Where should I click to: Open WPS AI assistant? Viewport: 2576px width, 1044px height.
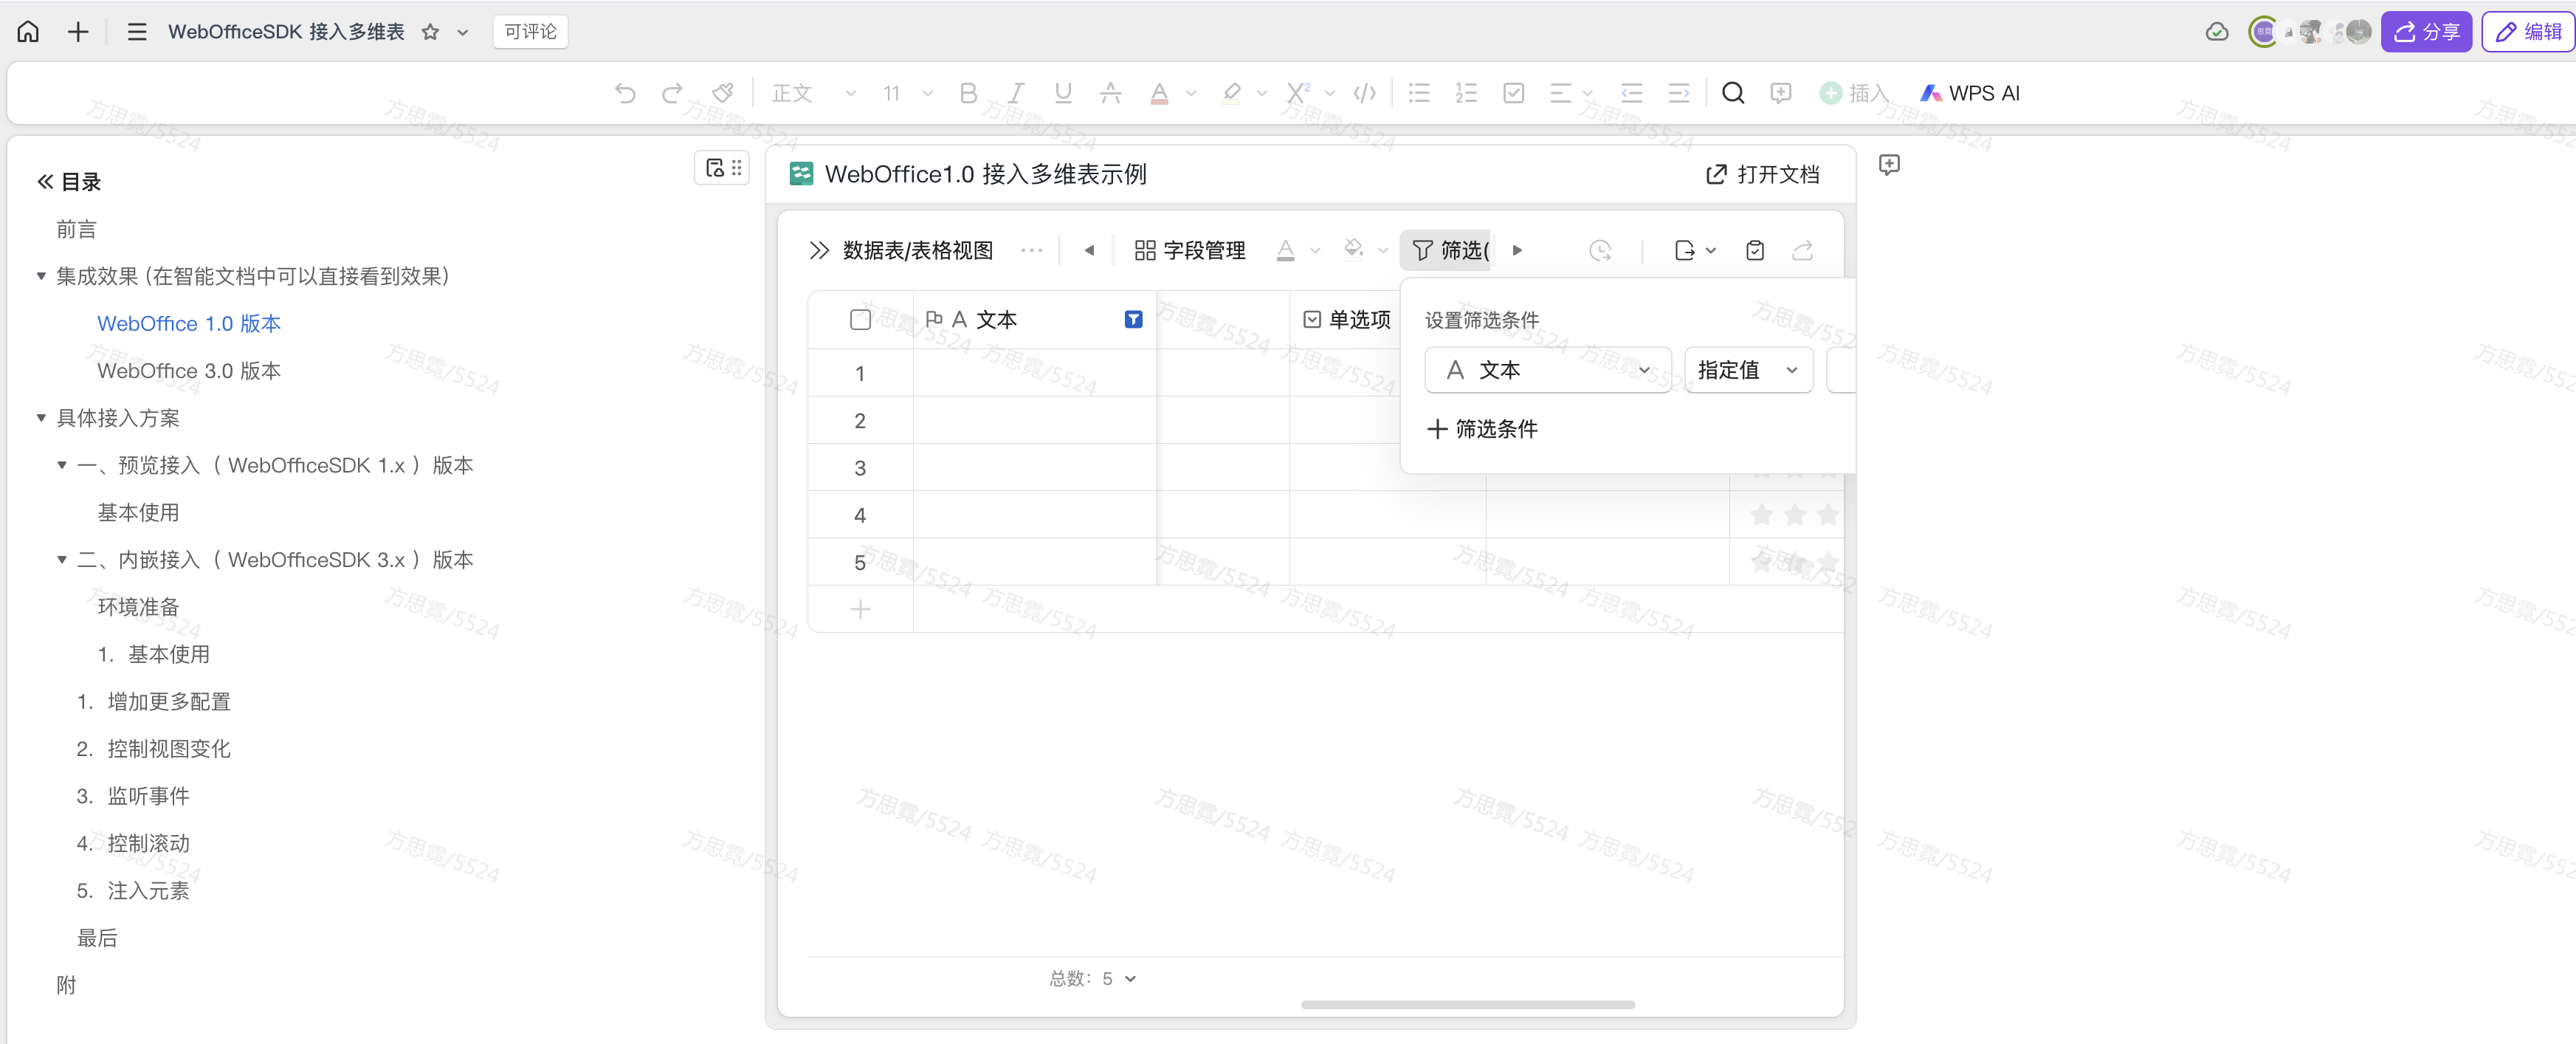pyautogui.click(x=1970, y=93)
